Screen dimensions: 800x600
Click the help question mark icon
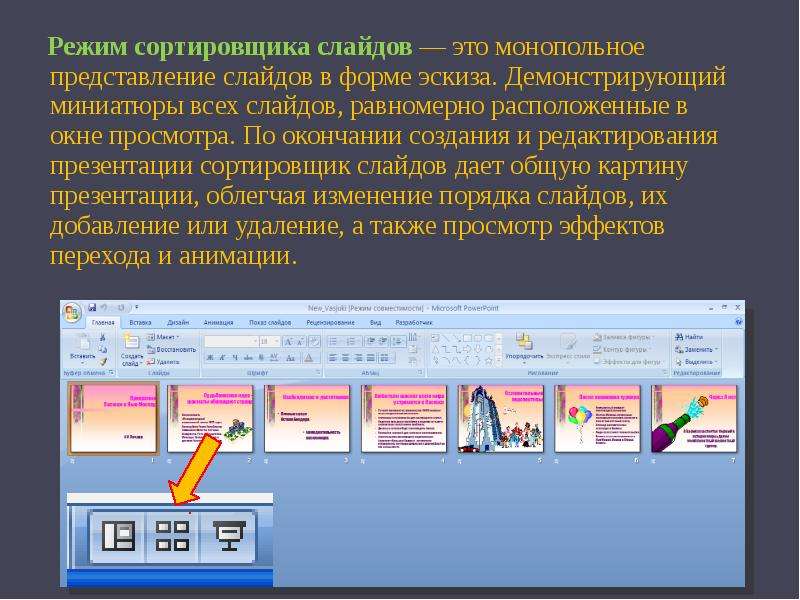point(738,322)
